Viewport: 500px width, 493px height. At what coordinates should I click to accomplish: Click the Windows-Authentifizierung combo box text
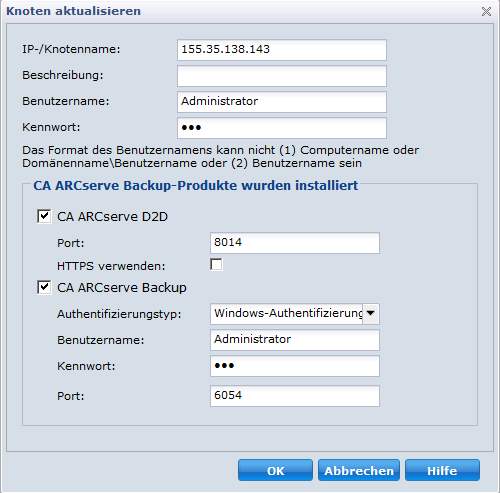click(287, 314)
